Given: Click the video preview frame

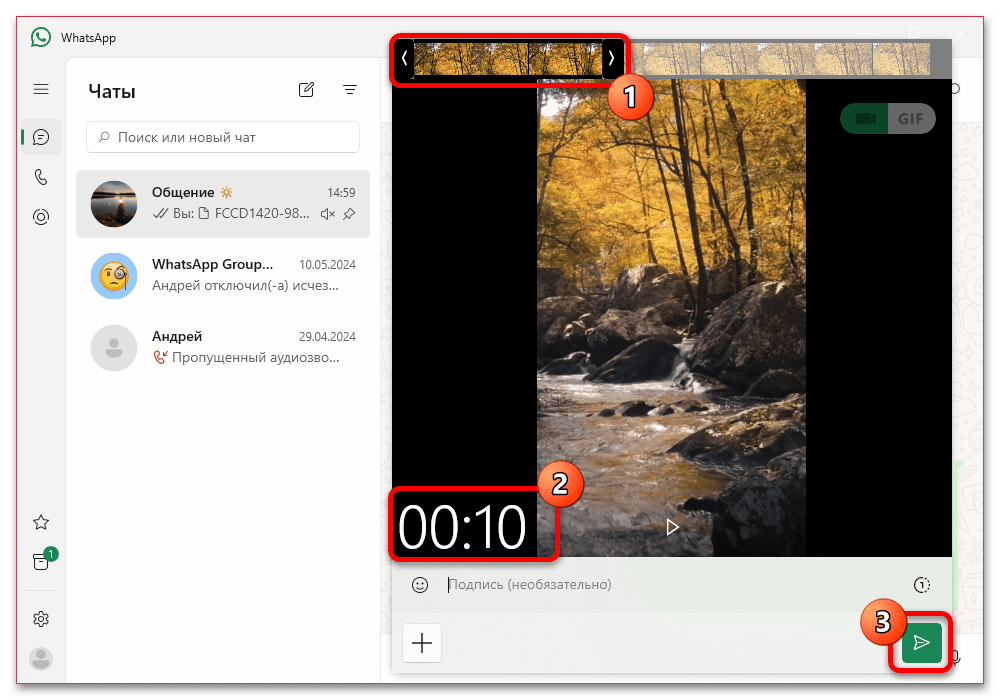Looking at the screenshot, I should coord(672,317).
